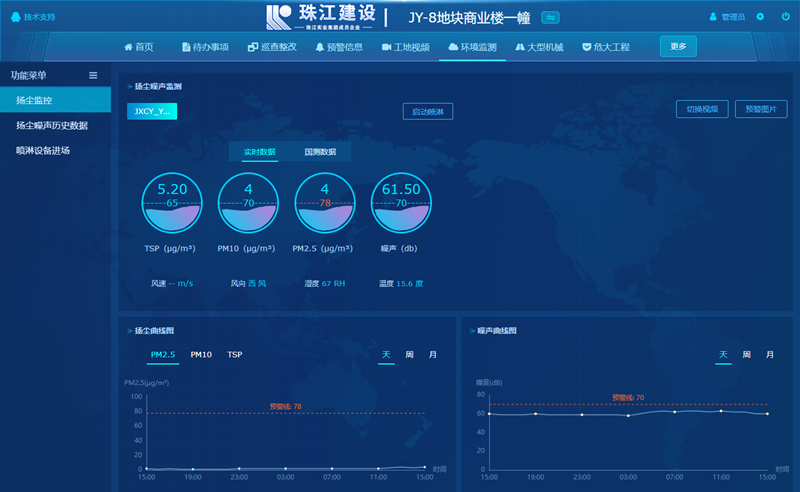Click the 启动喷淋 button

click(x=428, y=112)
